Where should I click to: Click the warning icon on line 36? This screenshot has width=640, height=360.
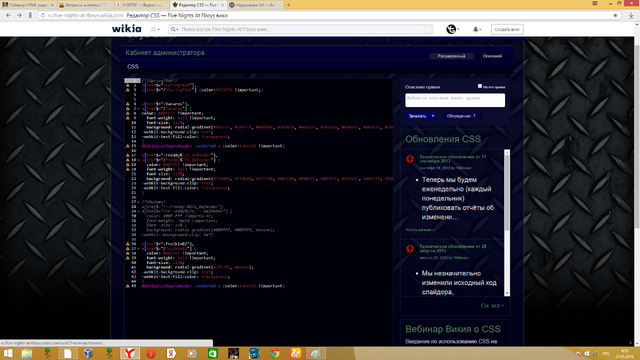pyautogui.click(x=127, y=244)
